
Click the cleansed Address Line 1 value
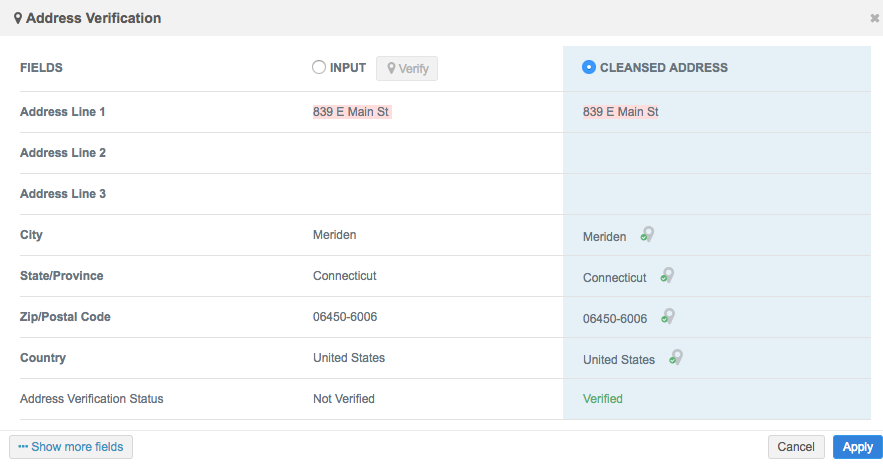tap(620, 112)
